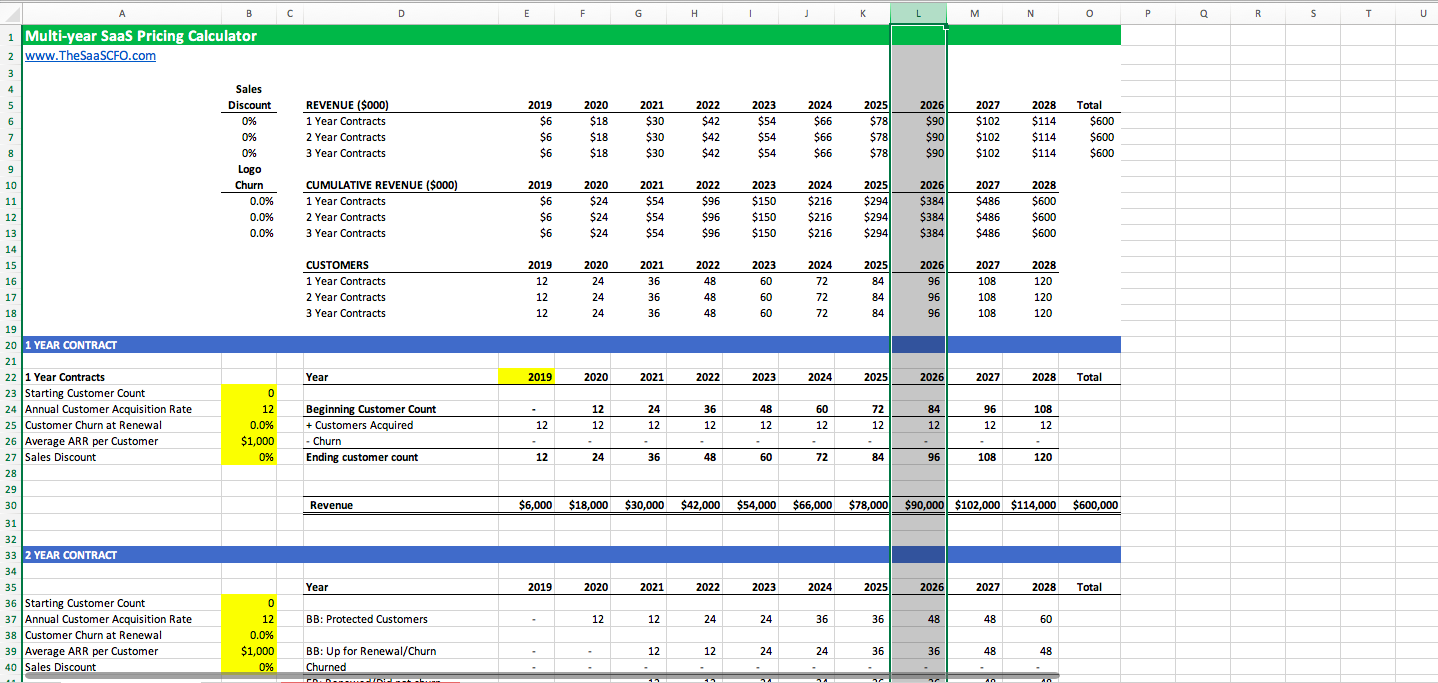Viewport: 1438px width, 683px height.
Task: Open the www.TheSaaSCFO.com hyperlink
Action: (x=90, y=56)
